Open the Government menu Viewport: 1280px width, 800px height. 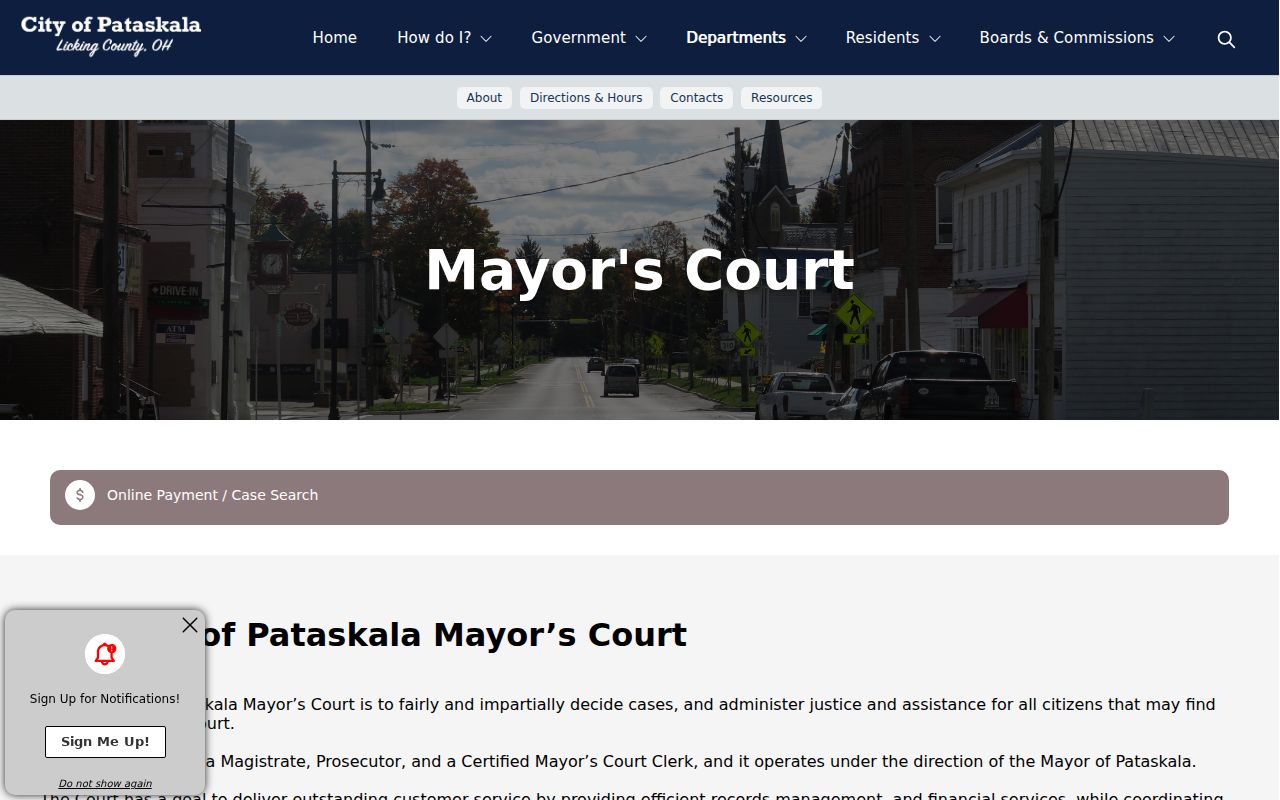click(x=578, y=38)
